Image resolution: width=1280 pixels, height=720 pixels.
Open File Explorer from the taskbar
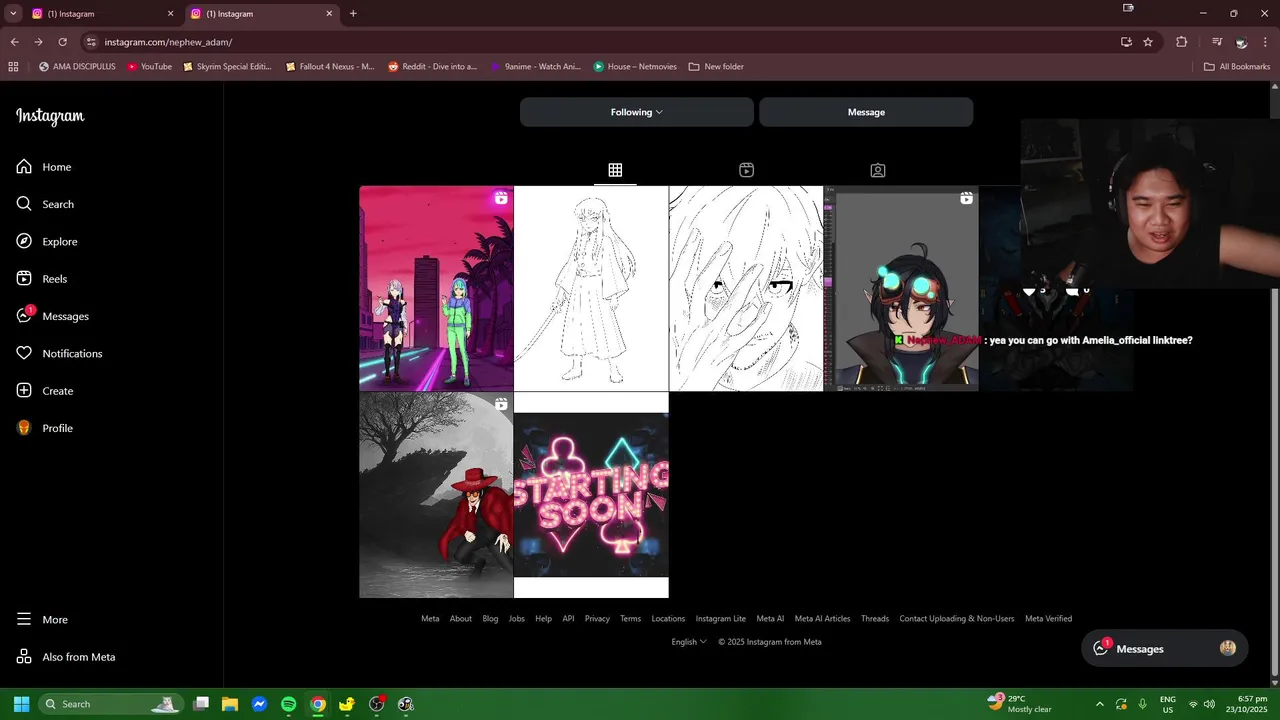click(230, 704)
